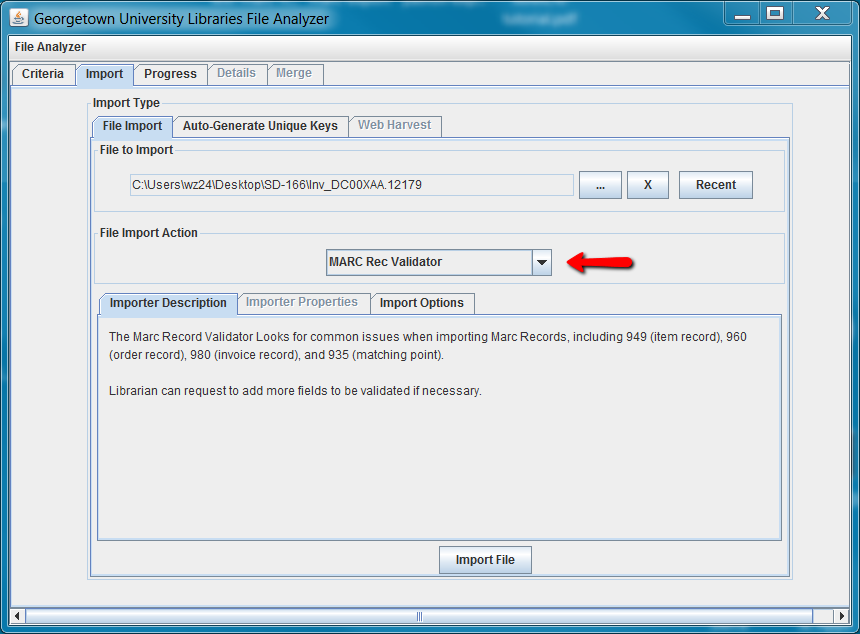Switch to the Criteria tab

(43, 74)
